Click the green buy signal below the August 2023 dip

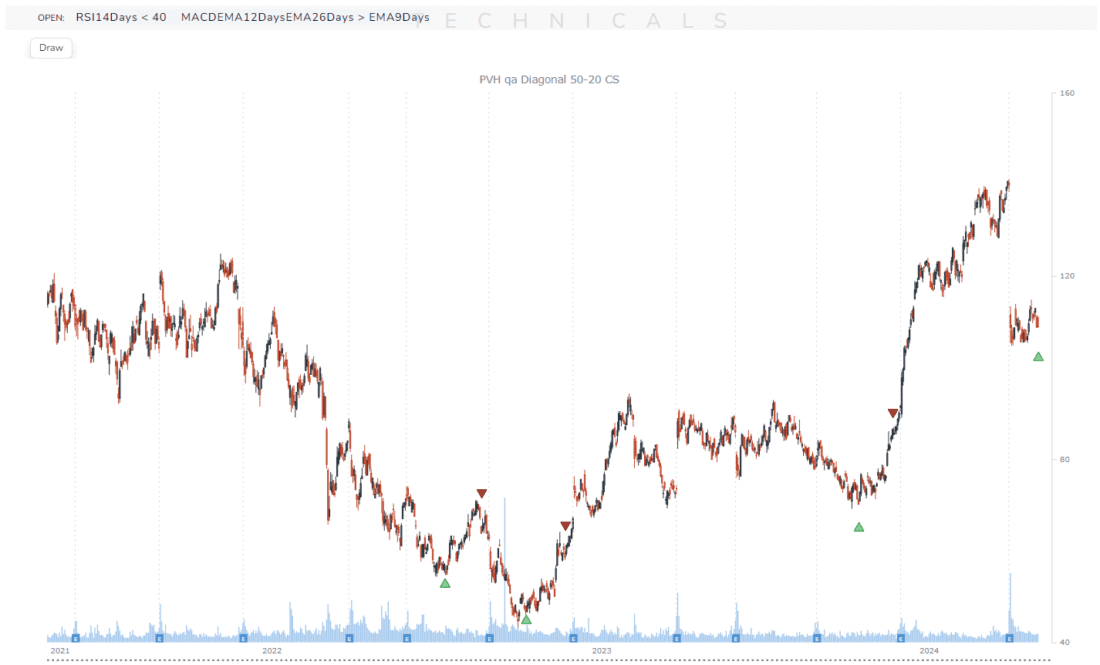858,525
